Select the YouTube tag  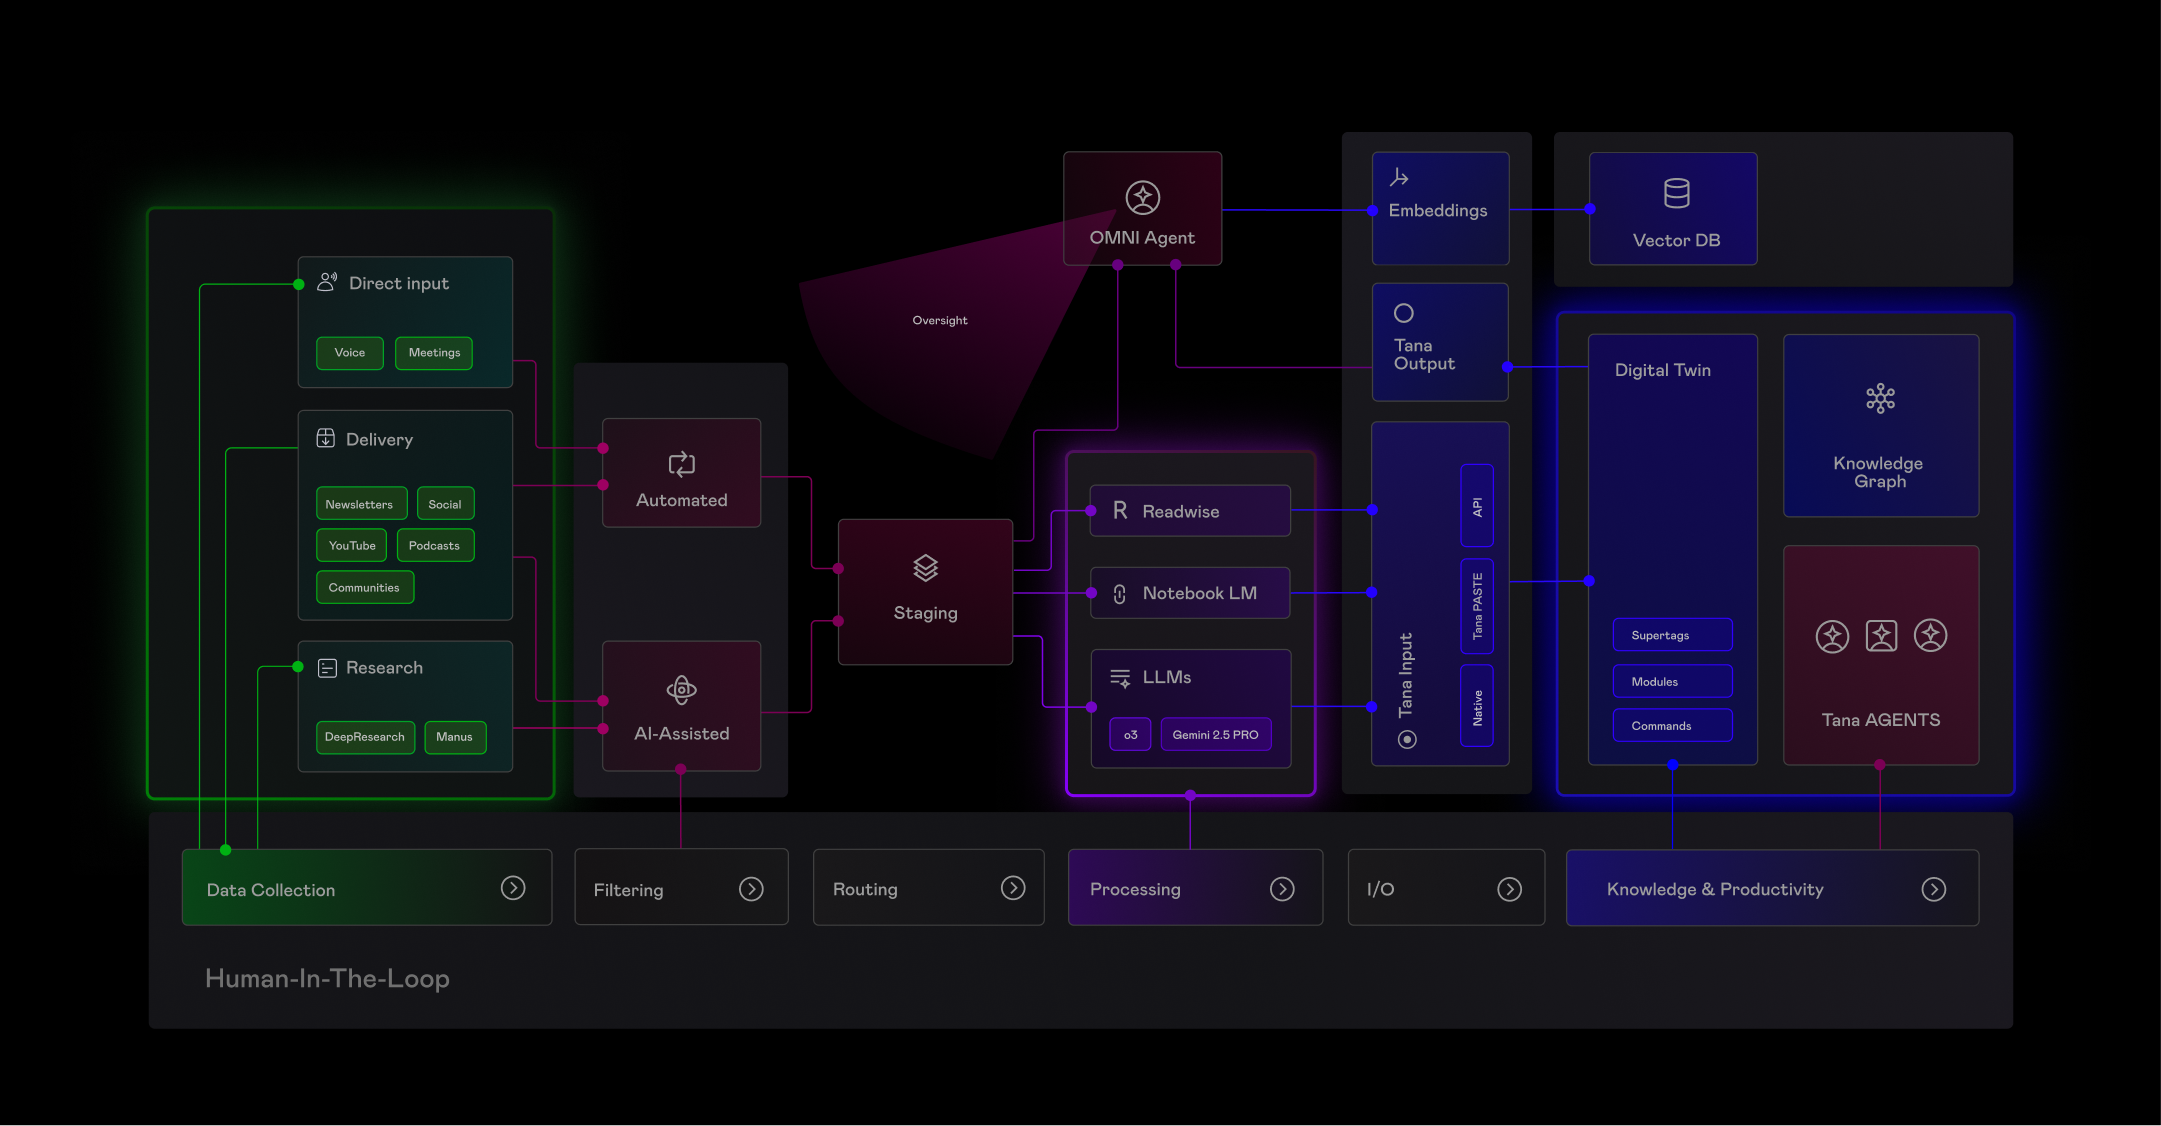(352, 545)
